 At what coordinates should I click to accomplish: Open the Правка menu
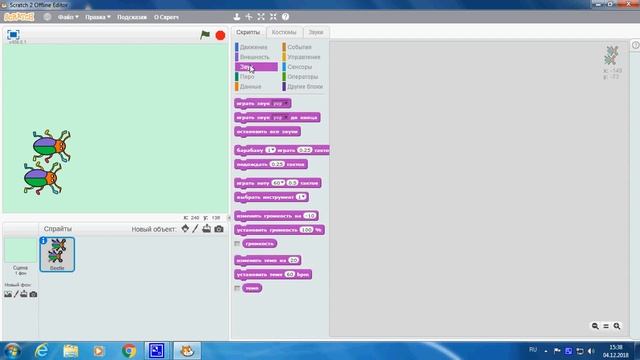click(98, 17)
